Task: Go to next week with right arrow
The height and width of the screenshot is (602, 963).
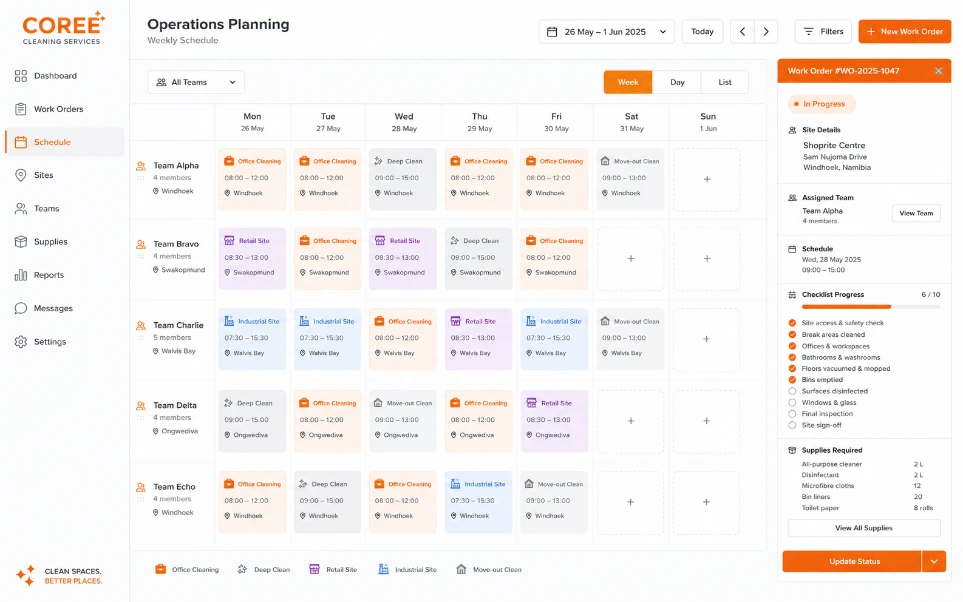Action: click(766, 31)
